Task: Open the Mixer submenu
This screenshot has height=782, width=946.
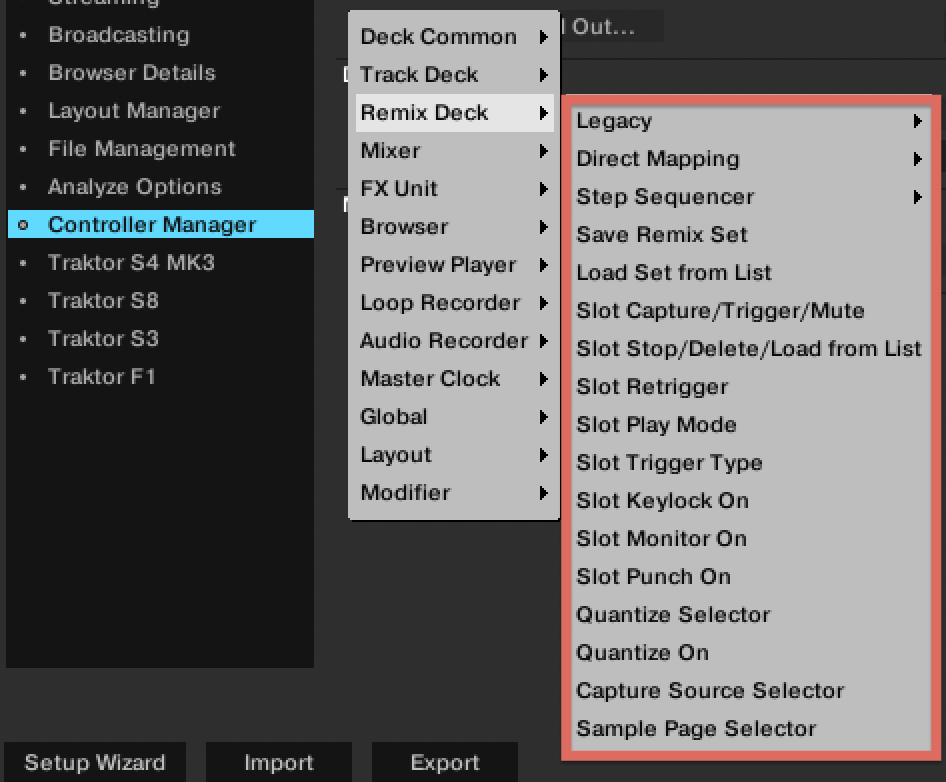Action: click(x=390, y=151)
